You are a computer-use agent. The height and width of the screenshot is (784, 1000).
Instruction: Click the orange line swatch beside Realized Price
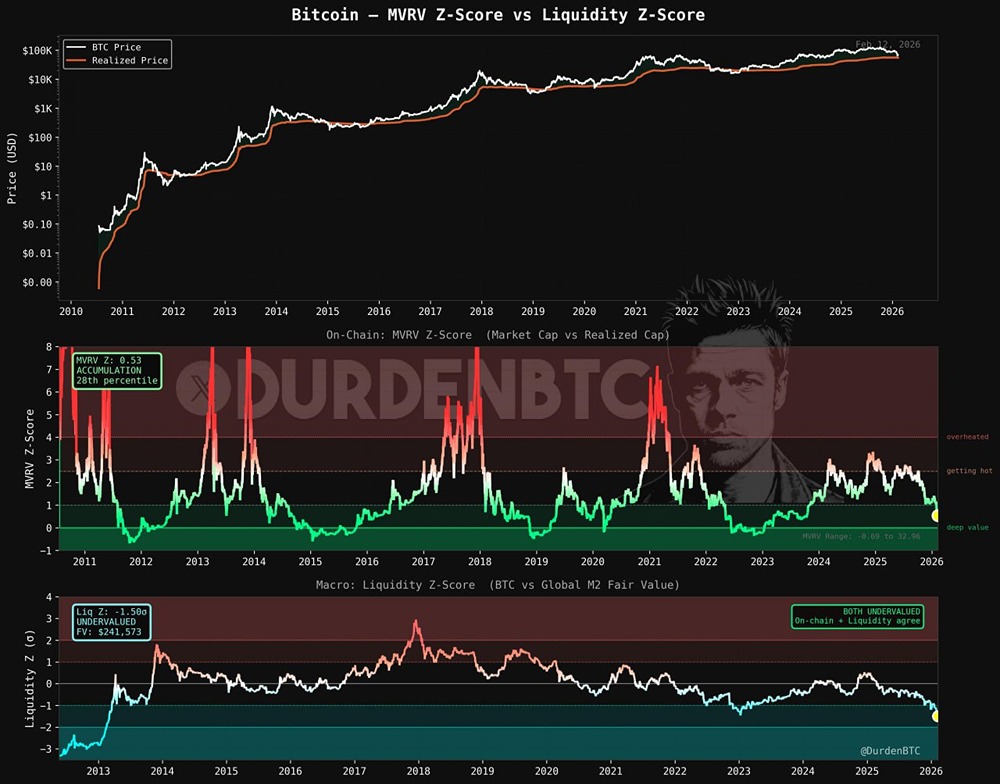[77, 61]
